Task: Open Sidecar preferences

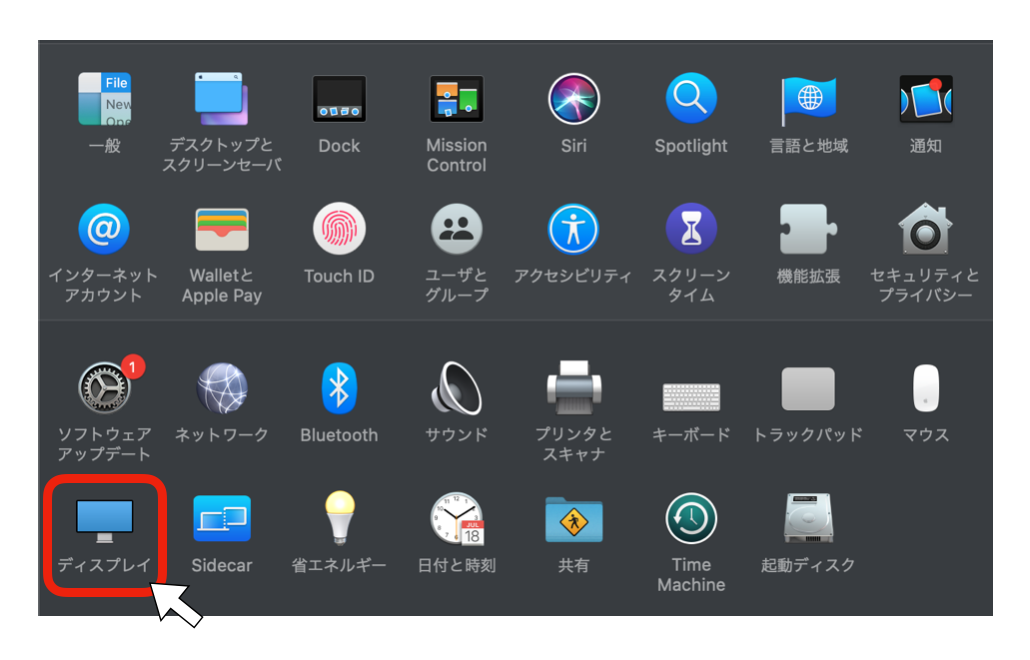Action: click(x=222, y=518)
